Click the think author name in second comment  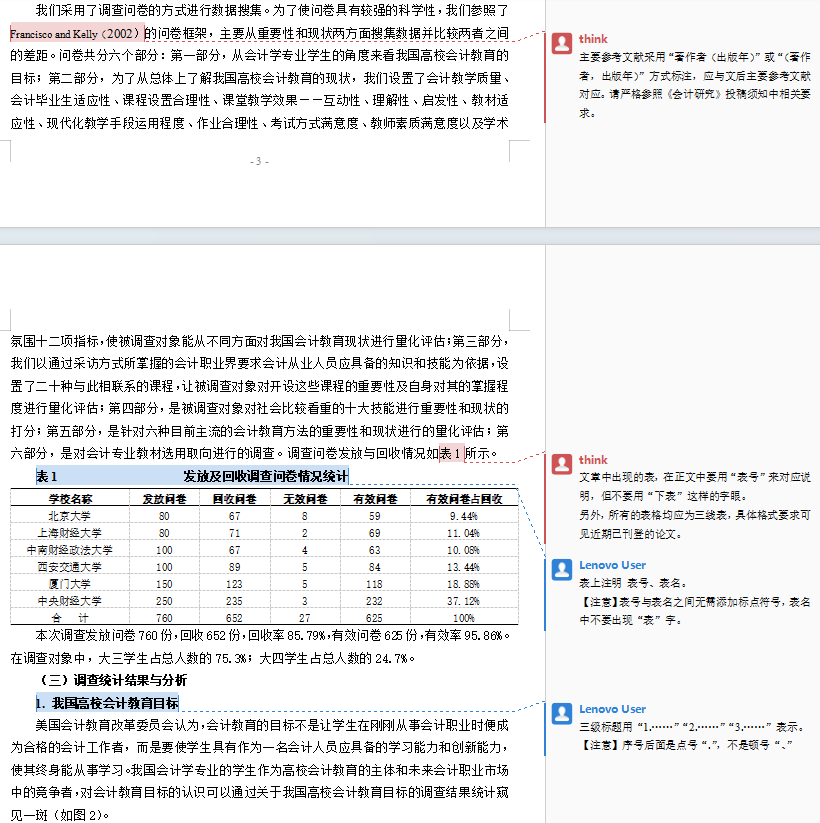click(x=593, y=460)
